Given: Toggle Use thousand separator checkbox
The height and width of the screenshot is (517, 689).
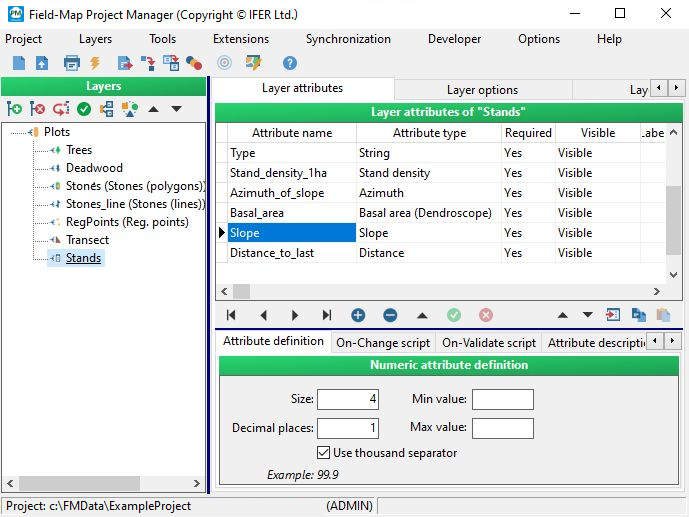Looking at the screenshot, I should click(x=323, y=453).
